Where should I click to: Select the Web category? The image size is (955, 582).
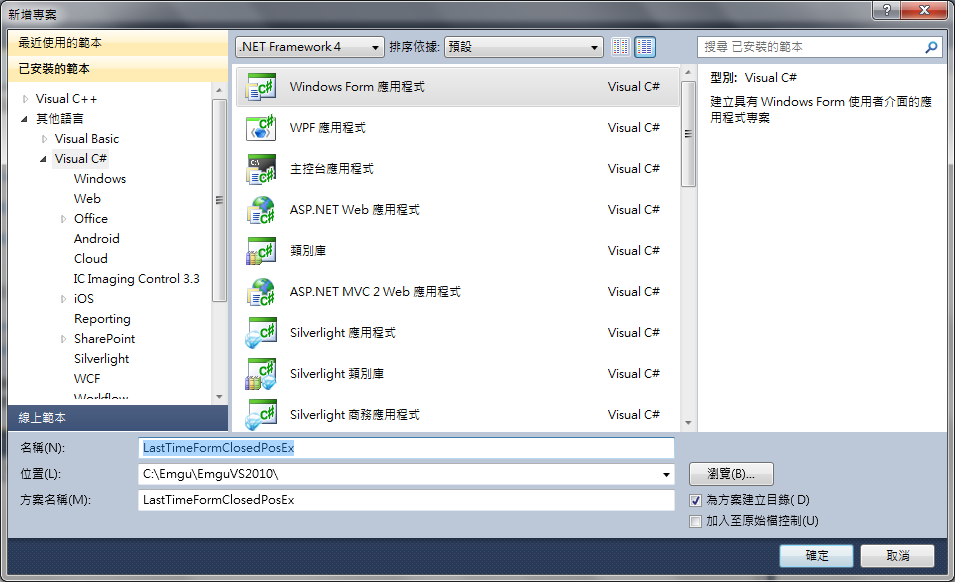[87, 198]
